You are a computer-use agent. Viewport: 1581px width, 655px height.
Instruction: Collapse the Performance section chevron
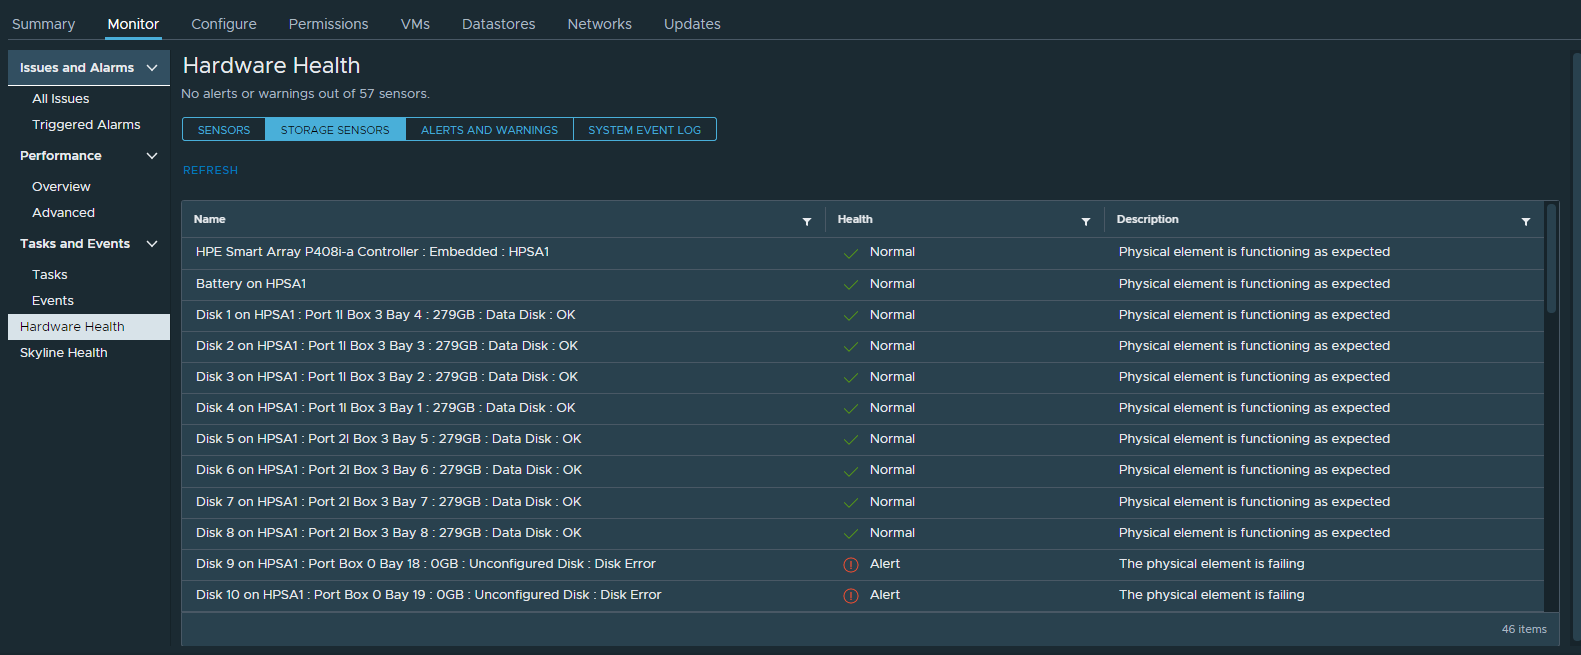[x=152, y=156]
